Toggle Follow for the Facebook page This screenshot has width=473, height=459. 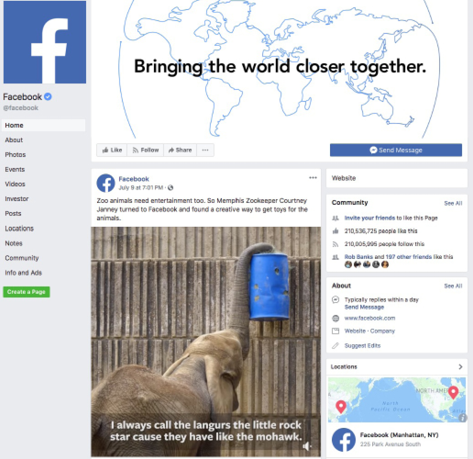[145, 150]
